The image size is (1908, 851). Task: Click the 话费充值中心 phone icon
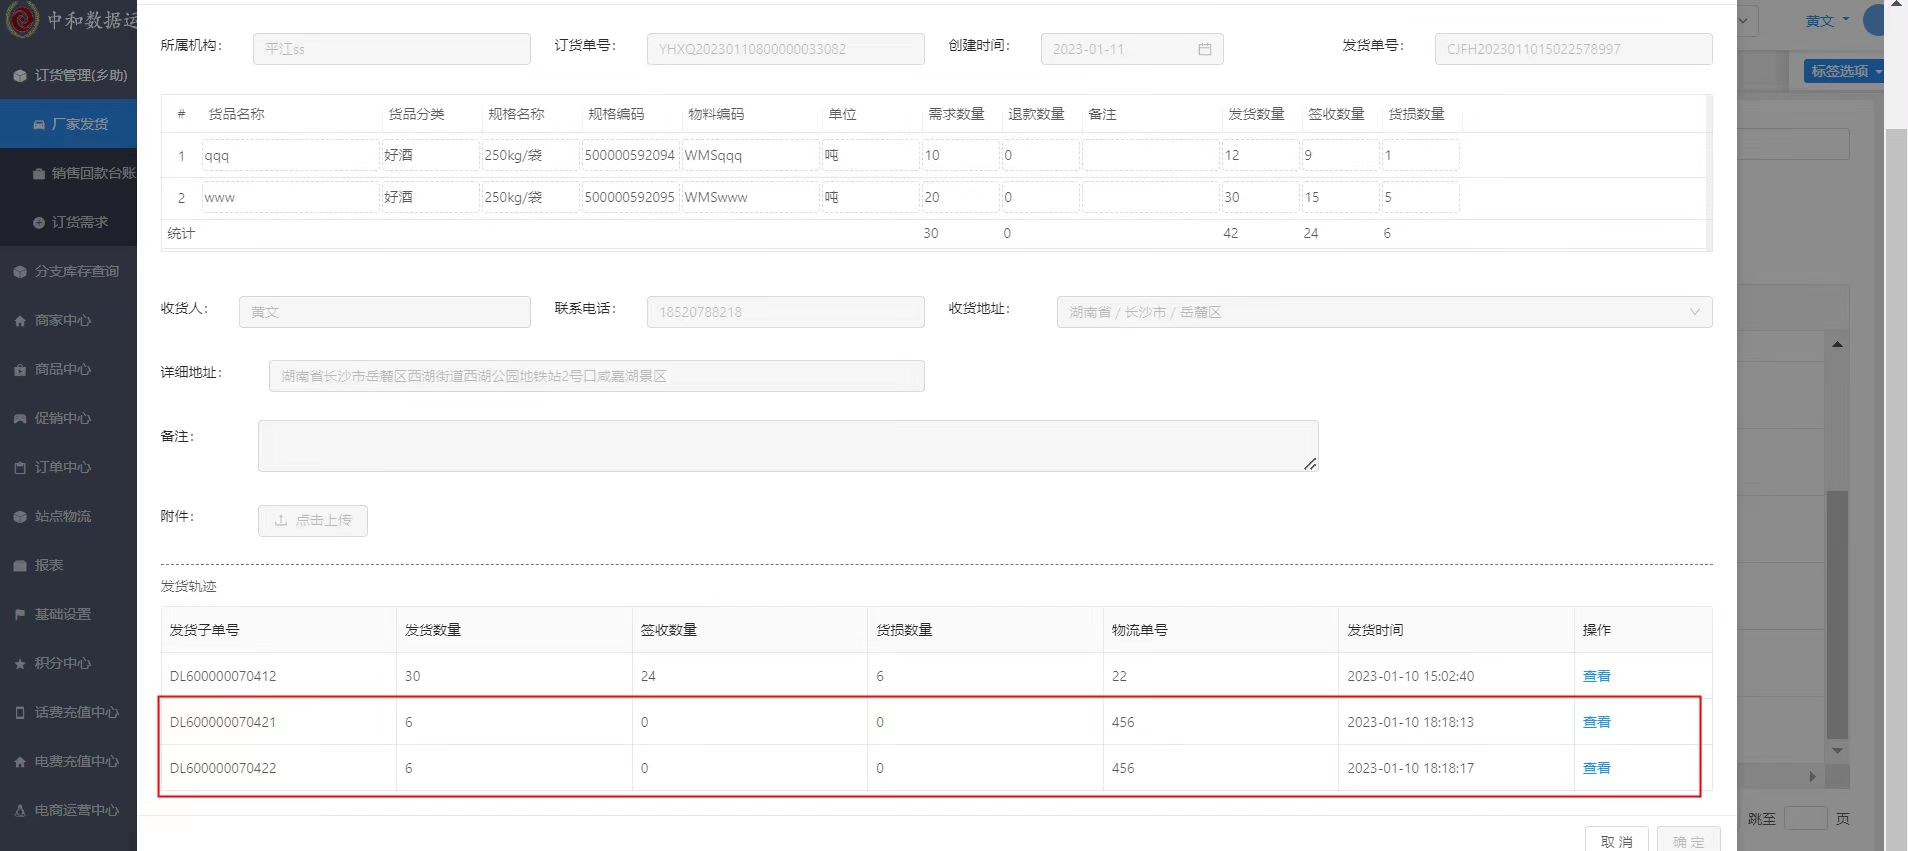coord(20,713)
